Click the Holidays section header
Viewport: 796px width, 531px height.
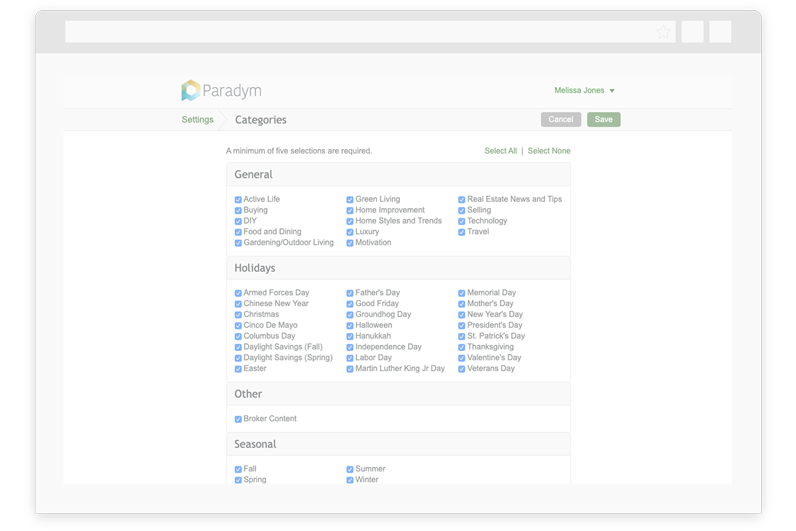[399, 268]
